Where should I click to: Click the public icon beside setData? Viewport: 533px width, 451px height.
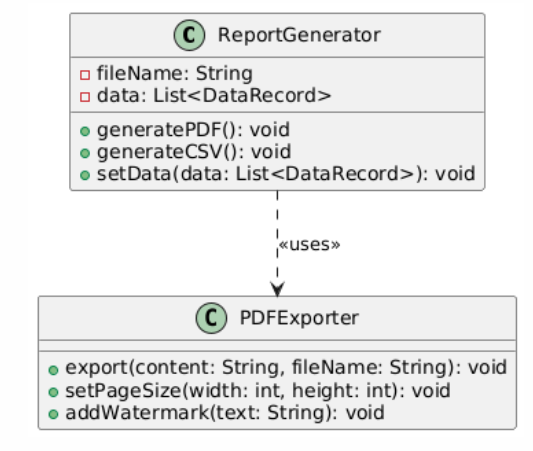(85, 175)
